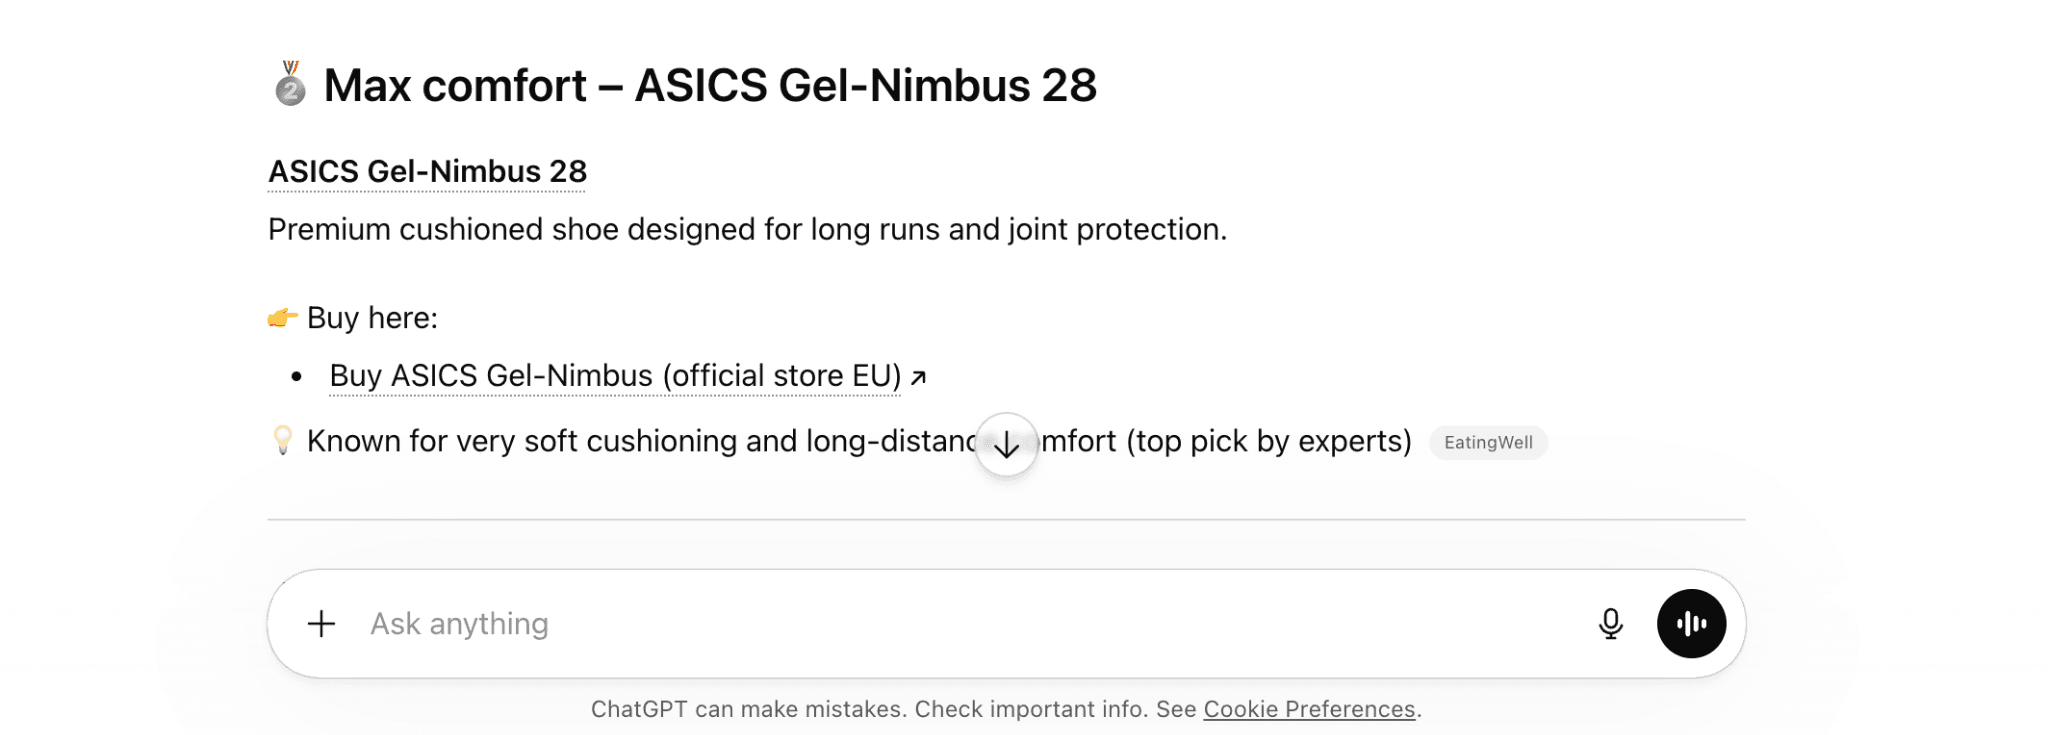Open Cookie Preferences settings
2048x735 pixels.
[x=1310, y=708]
